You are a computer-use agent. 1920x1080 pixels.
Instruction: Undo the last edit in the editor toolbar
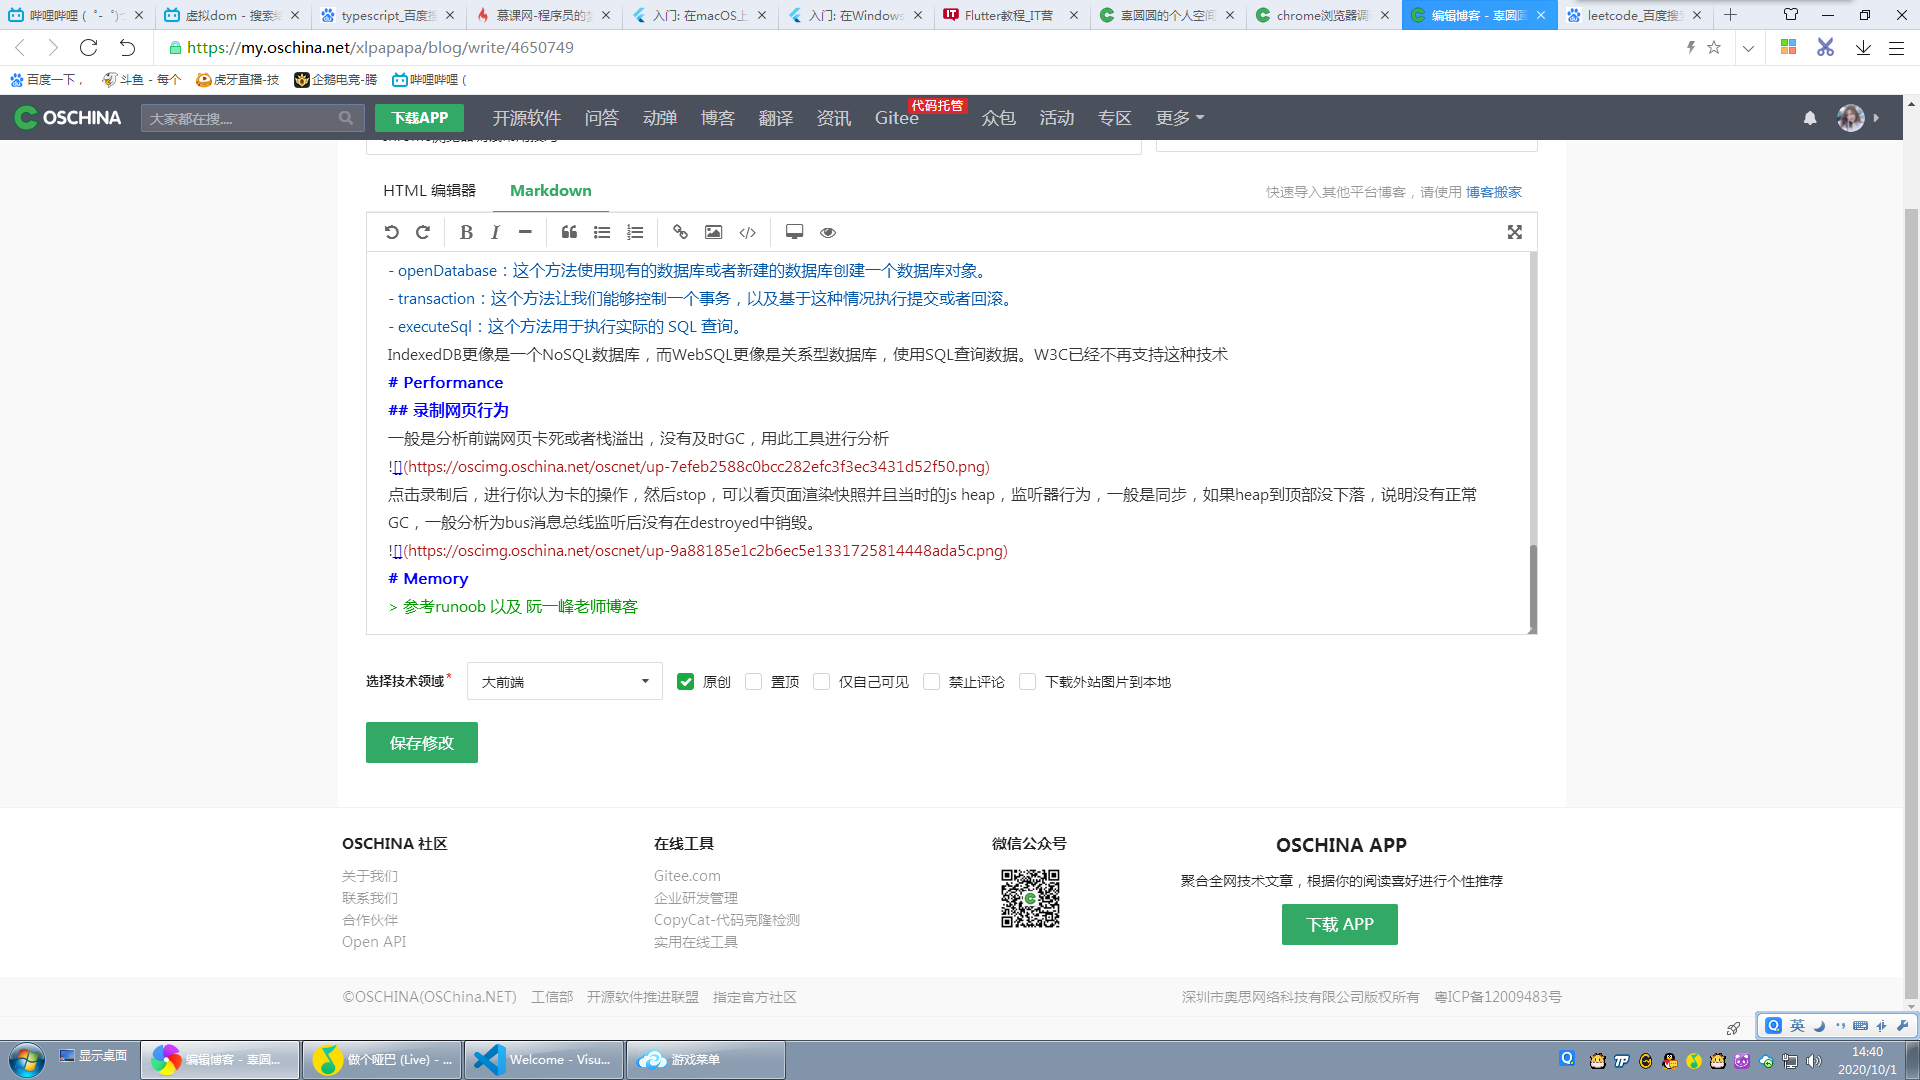[391, 232]
